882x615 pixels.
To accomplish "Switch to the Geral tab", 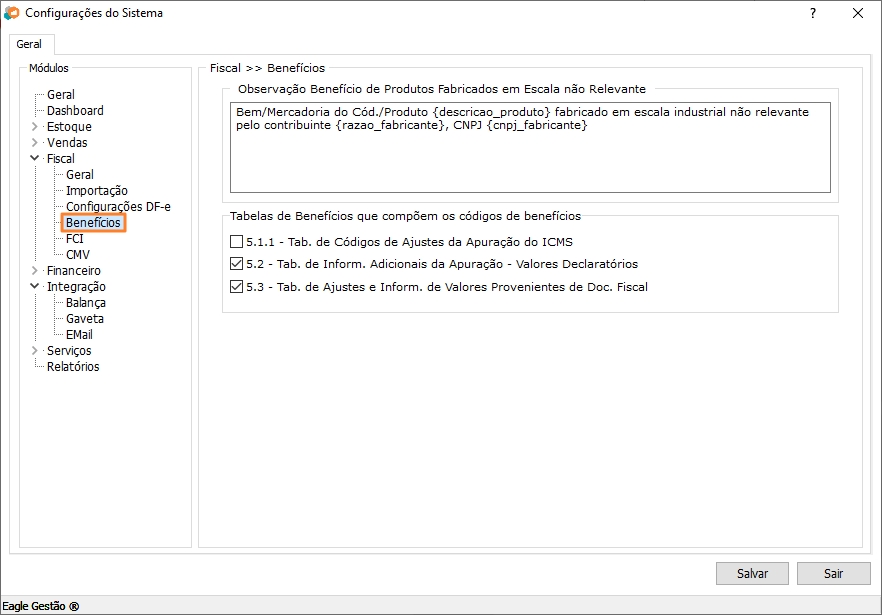I will [29, 45].
